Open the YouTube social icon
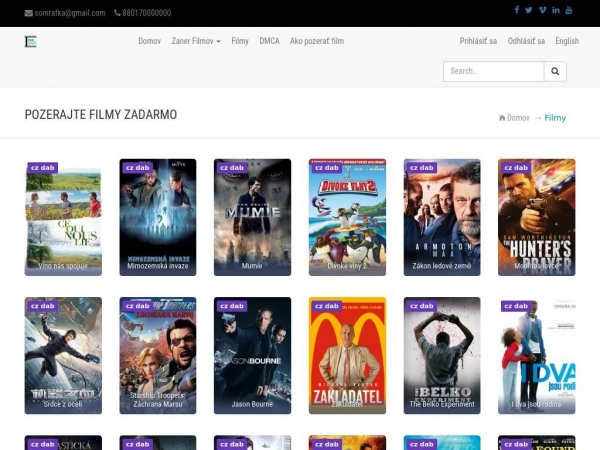 pos(569,10)
